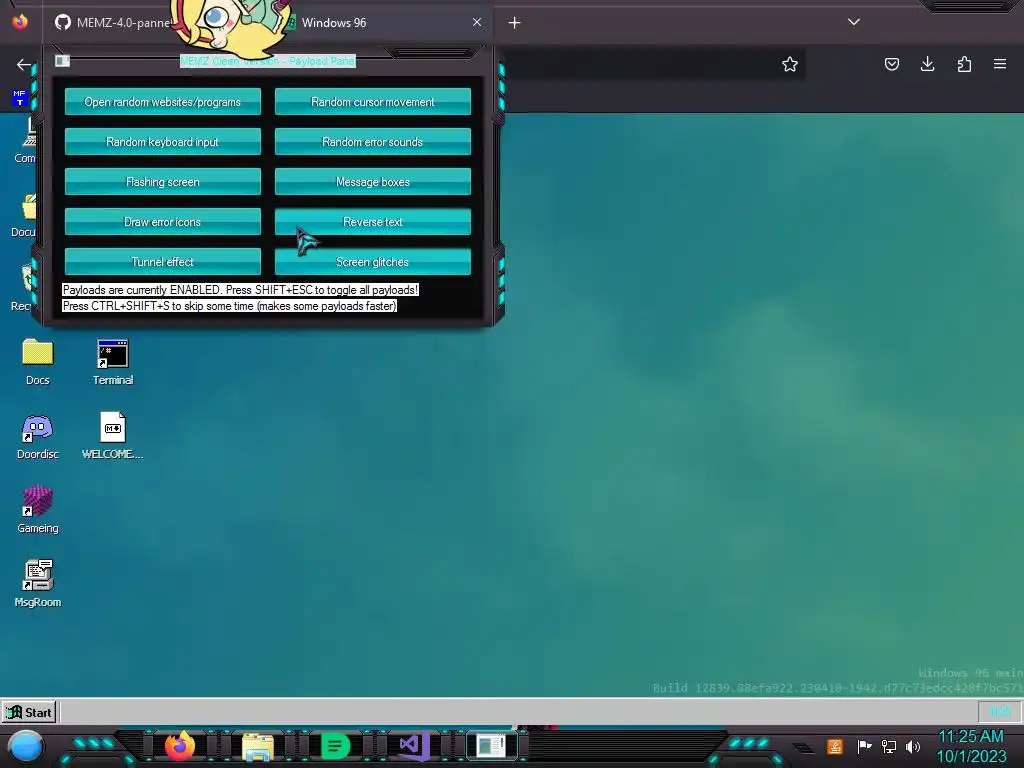Open the volume speaker tray icon
1024x768 pixels.
point(913,746)
